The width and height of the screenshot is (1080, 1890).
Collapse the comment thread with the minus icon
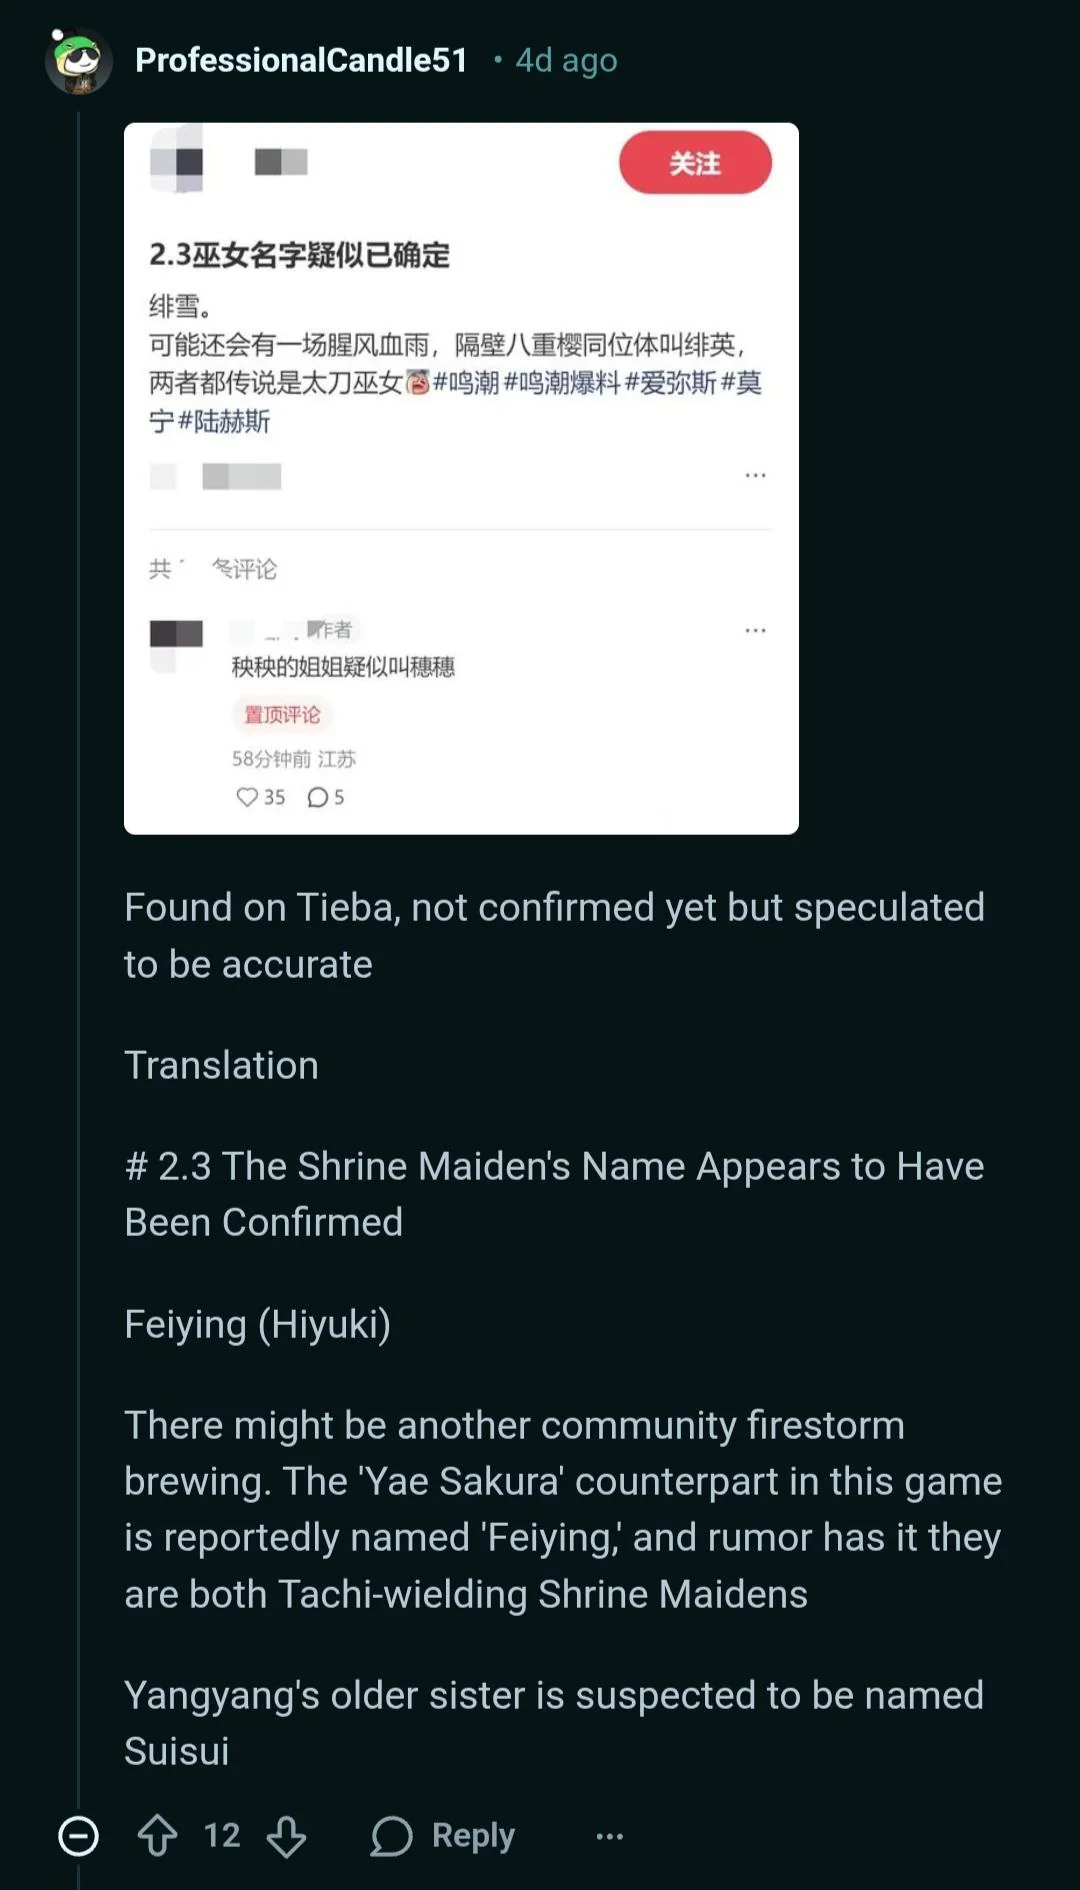click(x=78, y=1836)
